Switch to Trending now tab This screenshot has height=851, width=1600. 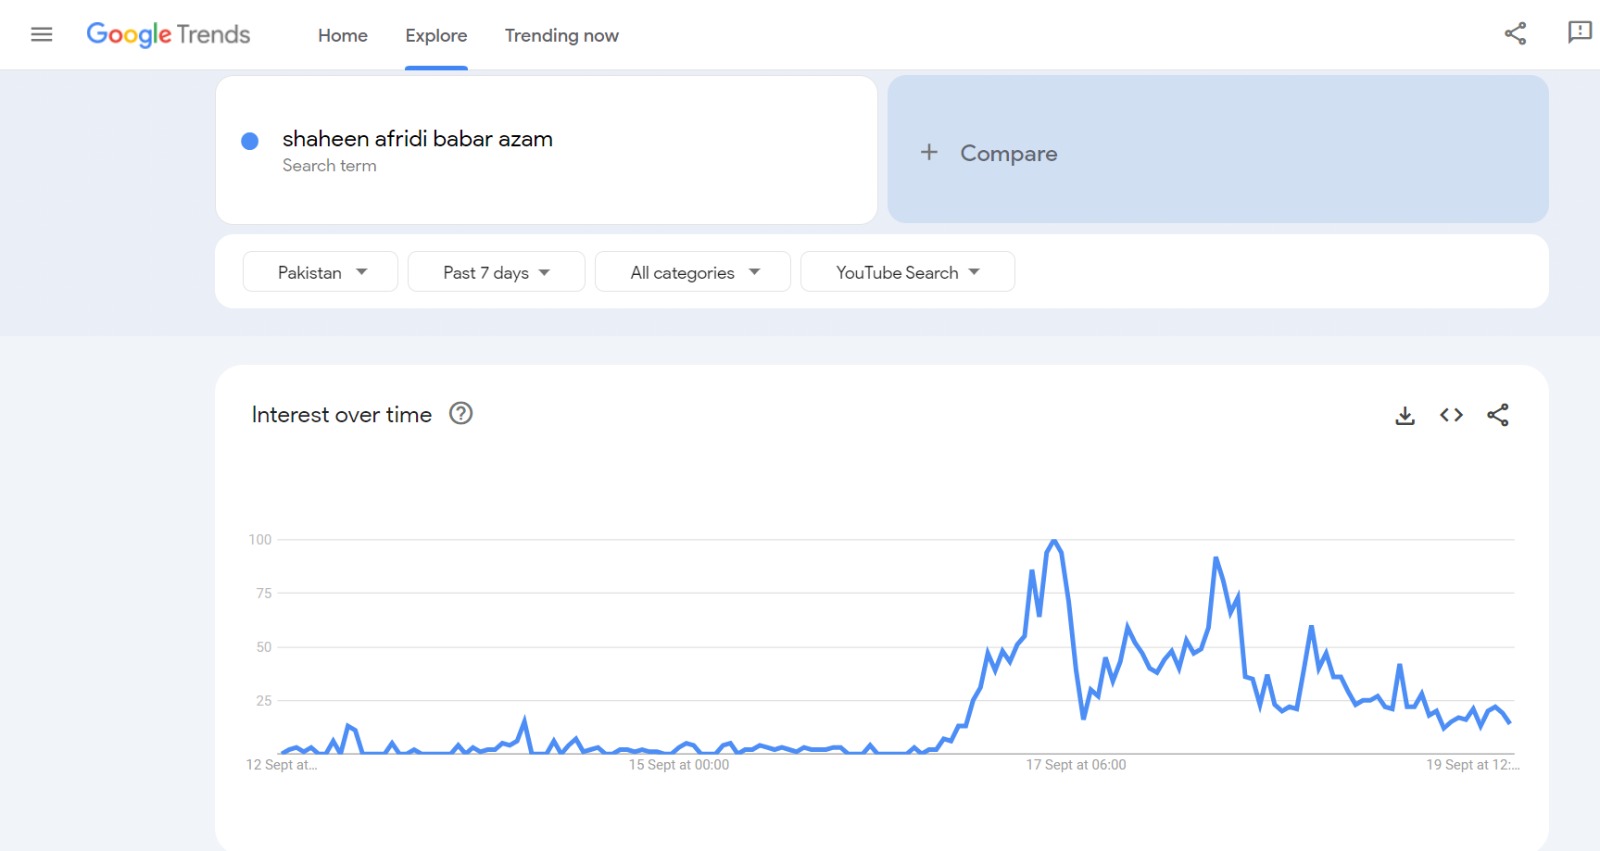(561, 36)
